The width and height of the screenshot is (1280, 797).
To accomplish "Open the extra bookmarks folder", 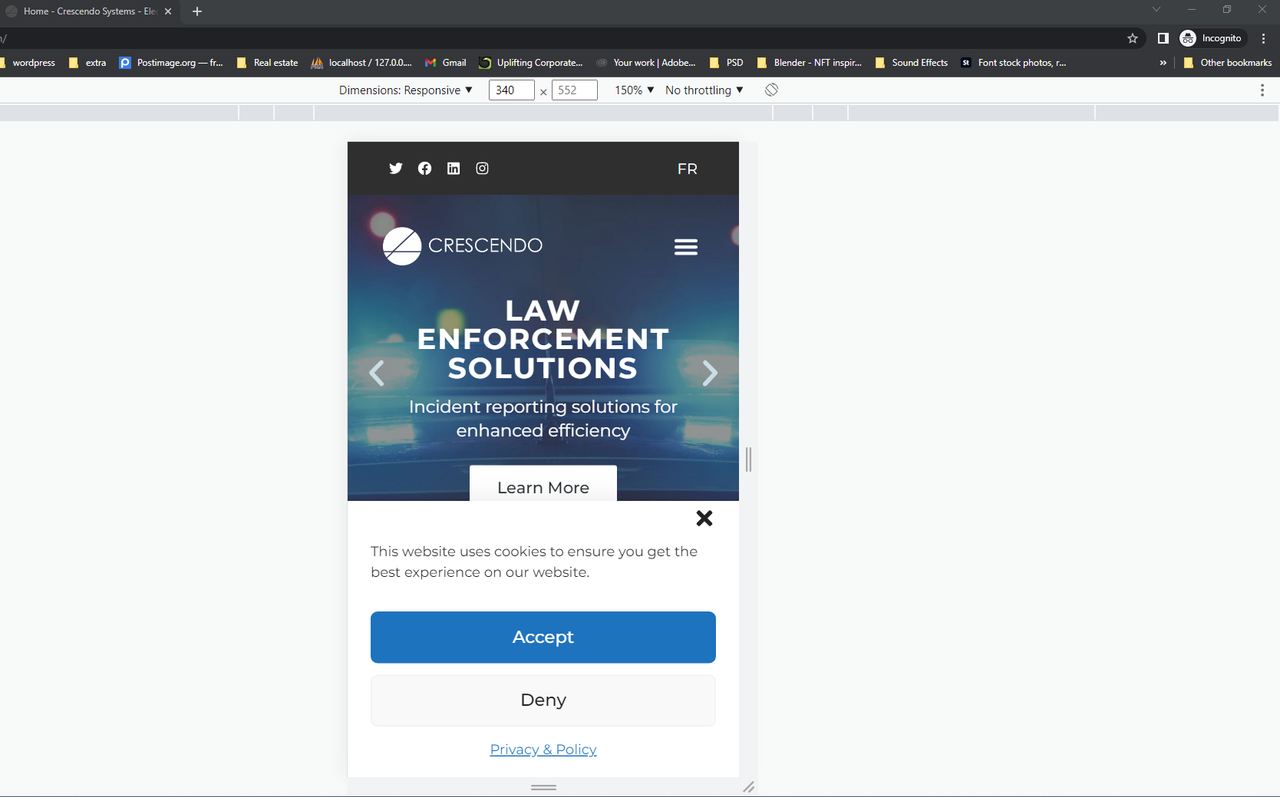I will [87, 62].
